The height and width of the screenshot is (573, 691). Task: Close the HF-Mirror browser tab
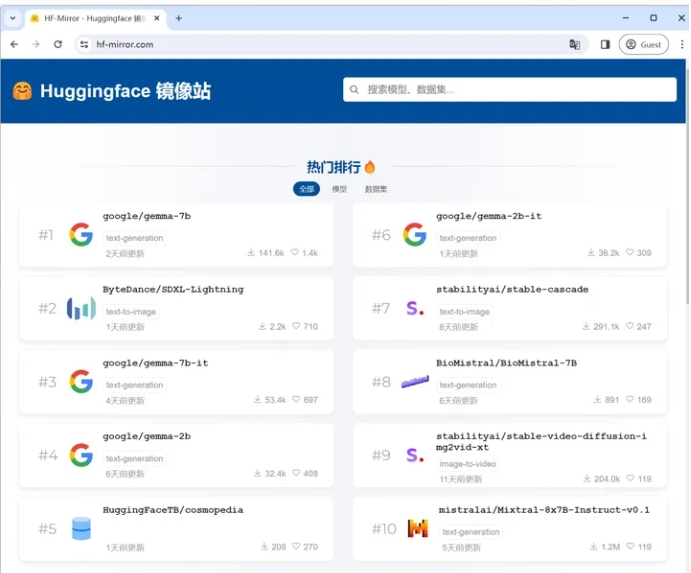pyautogui.click(x=156, y=18)
